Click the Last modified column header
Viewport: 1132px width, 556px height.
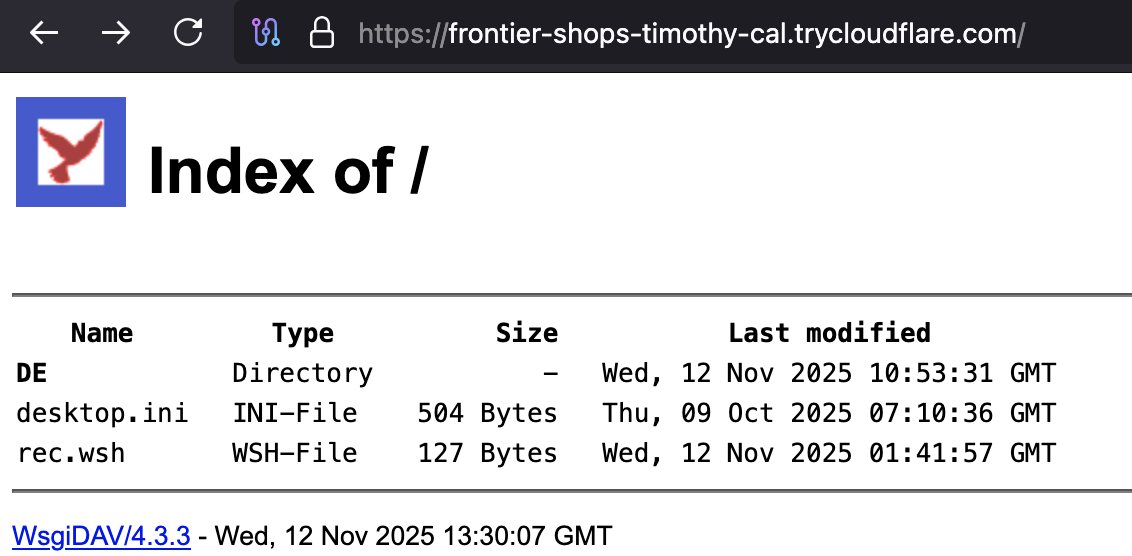point(829,333)
